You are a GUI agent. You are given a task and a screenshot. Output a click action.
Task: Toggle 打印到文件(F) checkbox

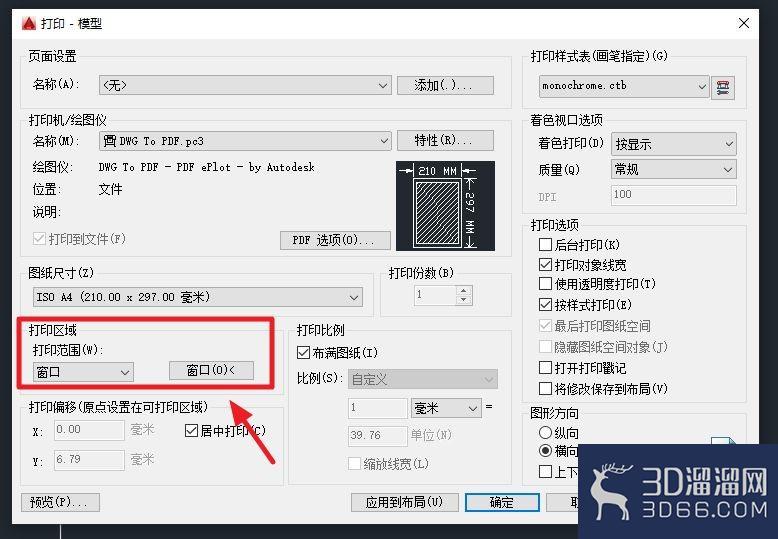click(x=39, y=239)
